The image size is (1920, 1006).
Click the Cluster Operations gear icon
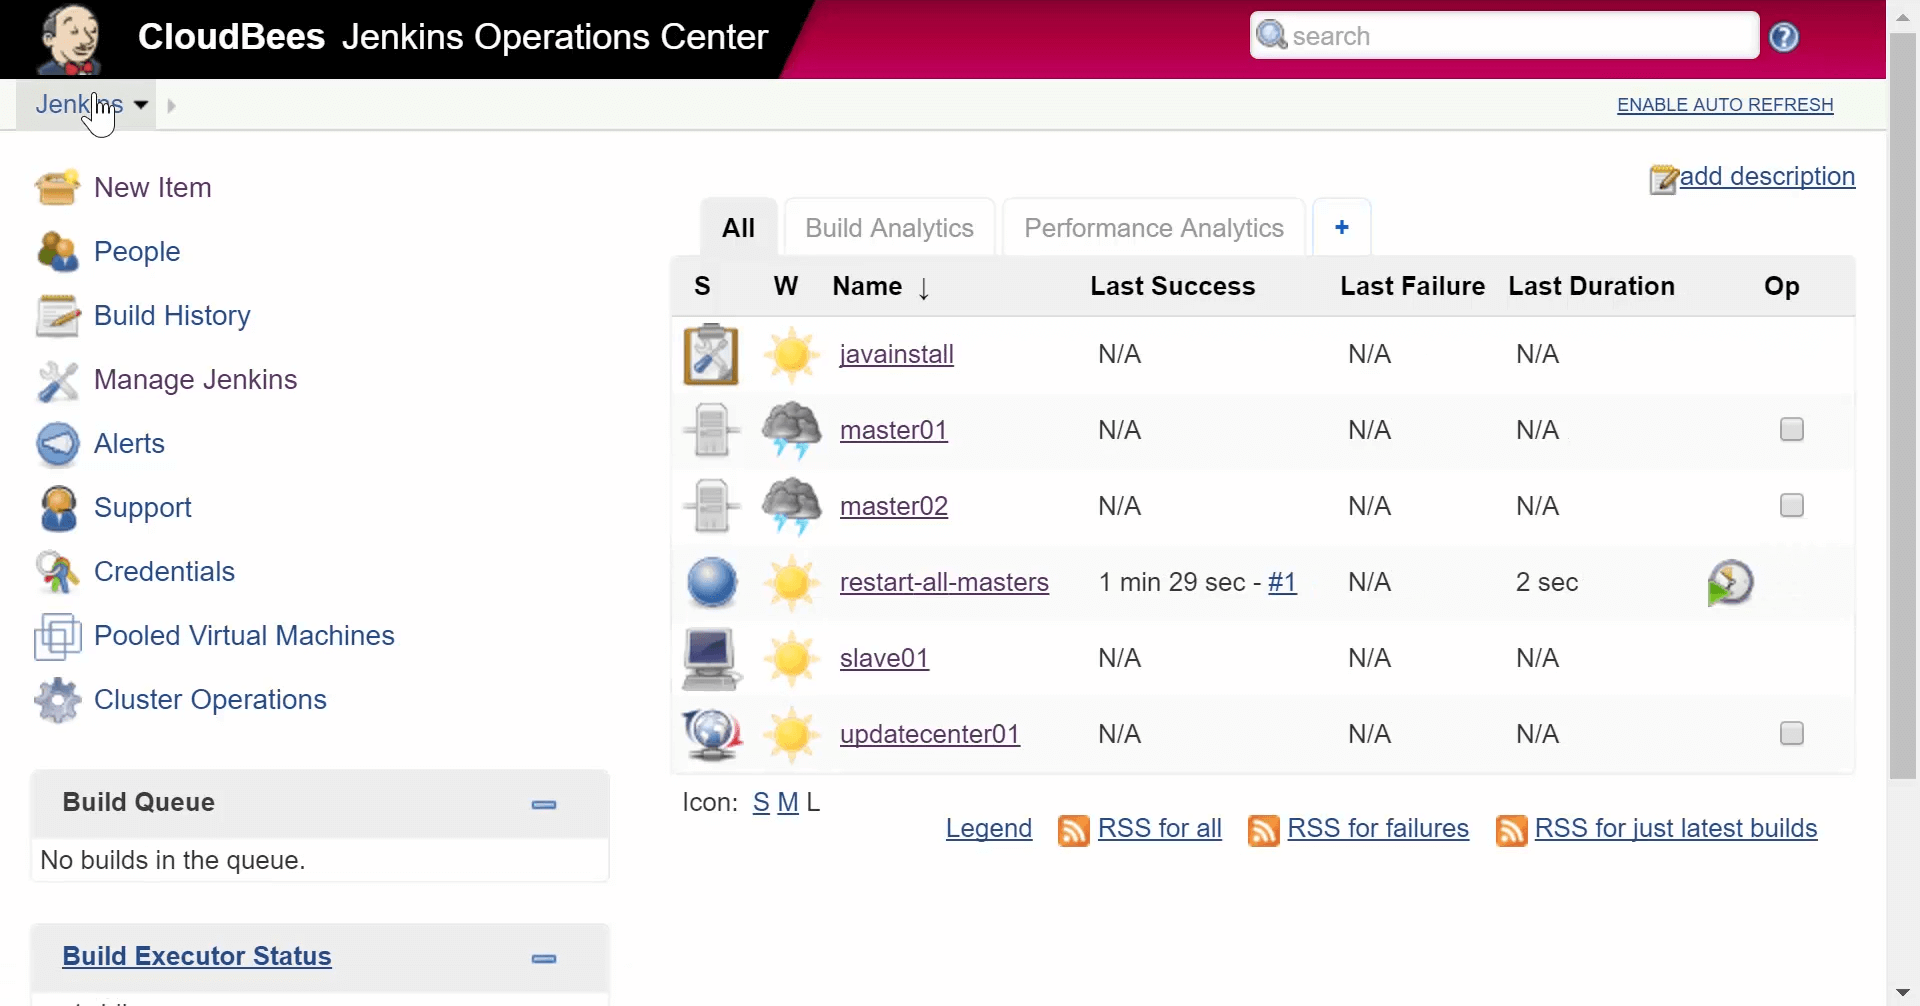click(57, 700)
